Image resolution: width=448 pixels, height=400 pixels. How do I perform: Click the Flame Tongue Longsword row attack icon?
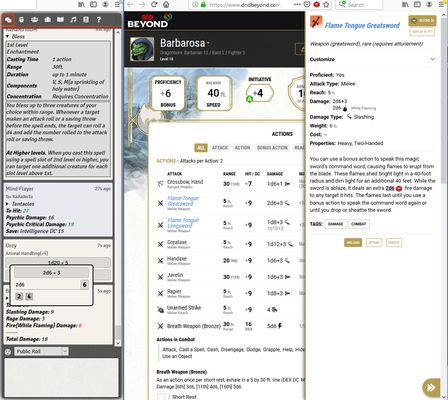160,225
